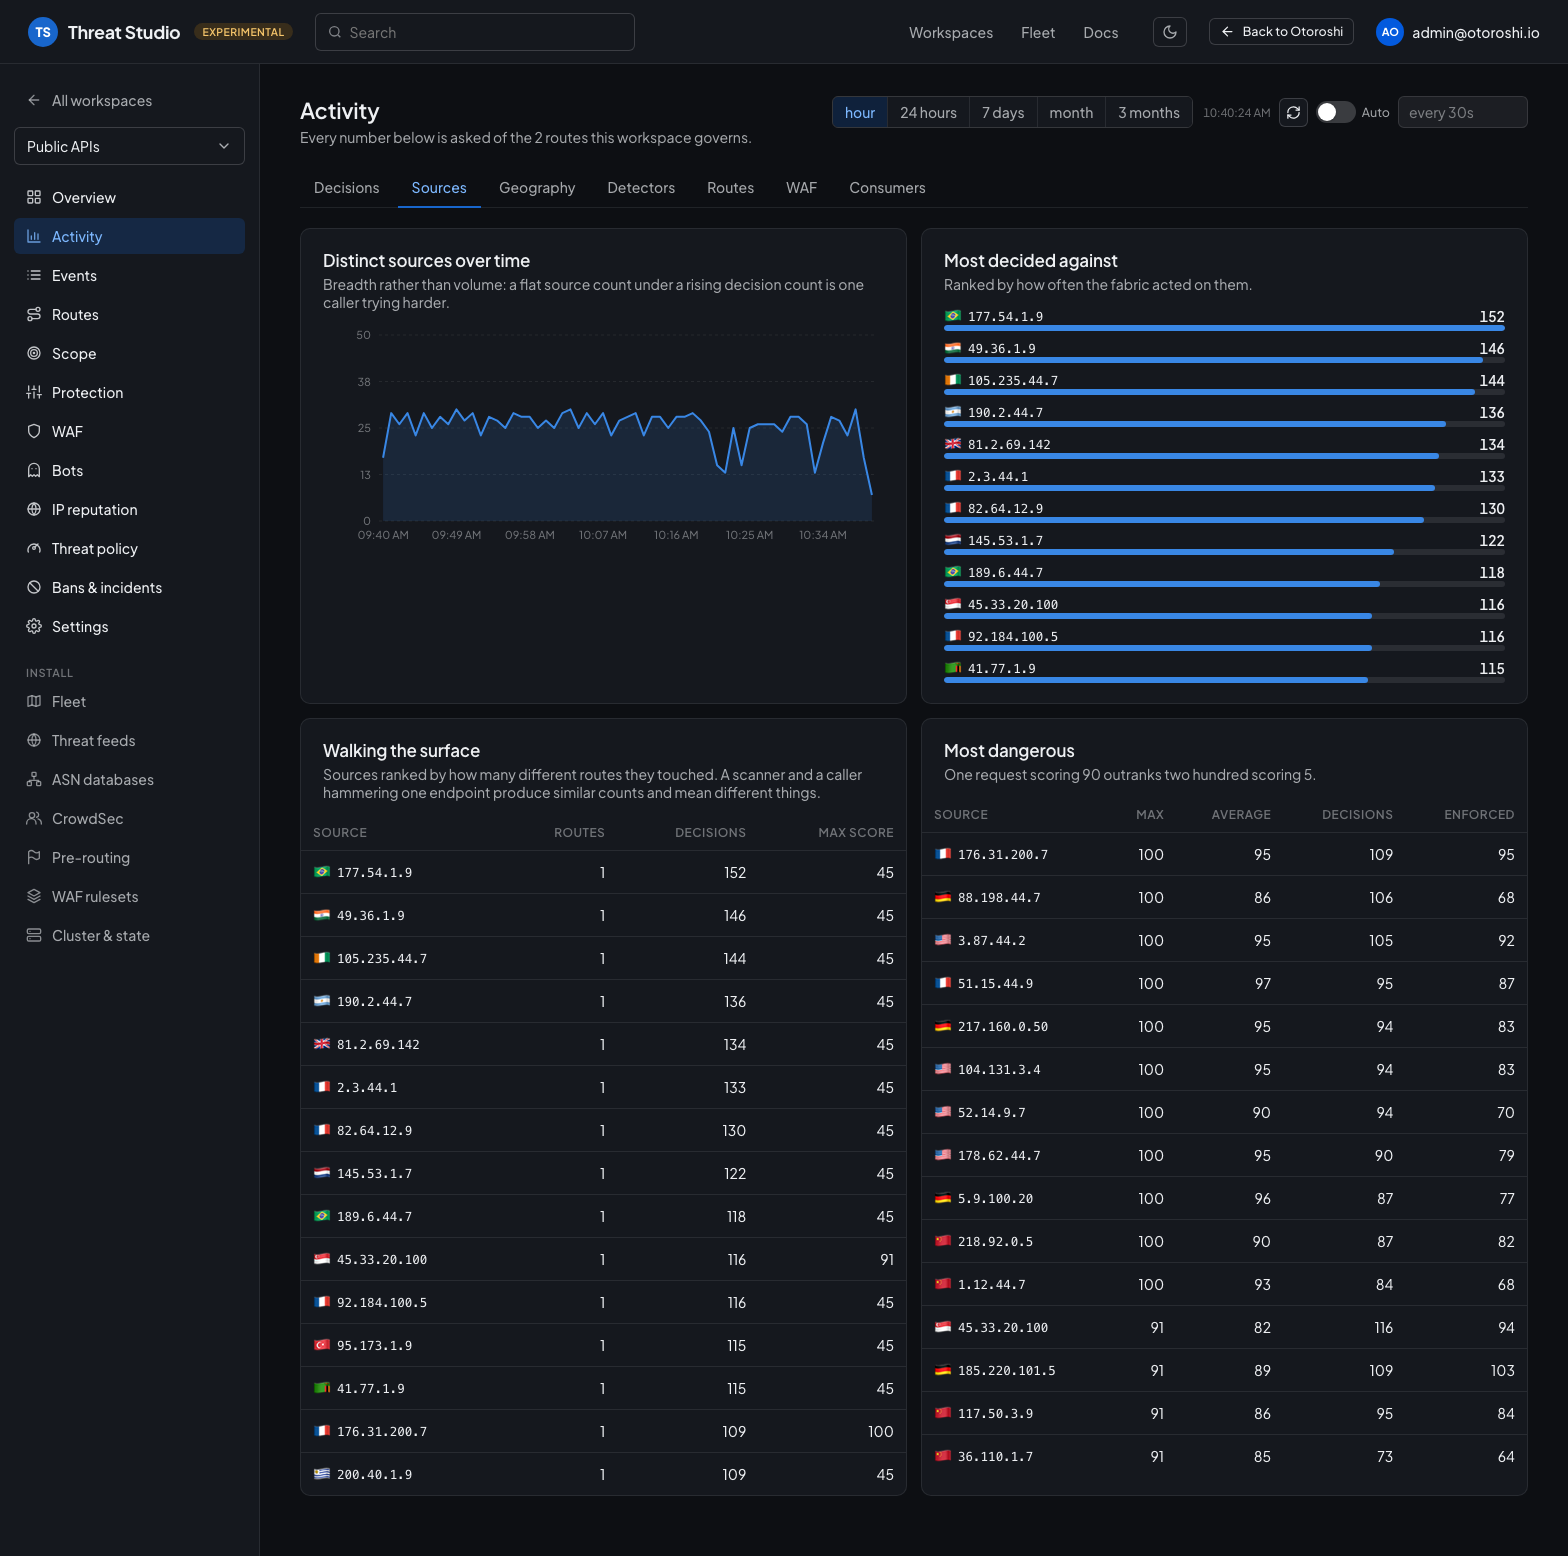The width and height of the screenshot is (1568, 1556).
Task: Switch to the Geography tab
Action: 537,187
